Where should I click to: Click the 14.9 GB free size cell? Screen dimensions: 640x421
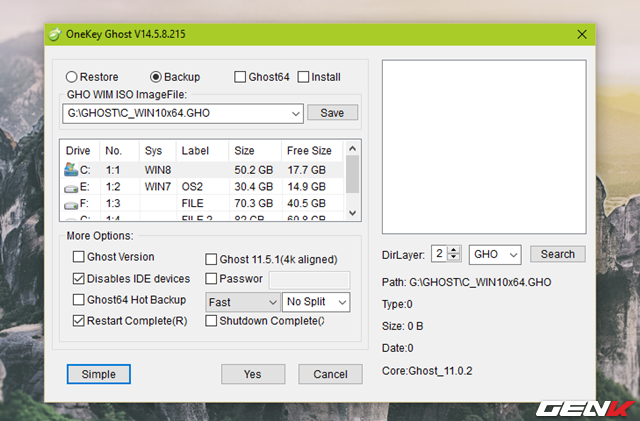307,187
